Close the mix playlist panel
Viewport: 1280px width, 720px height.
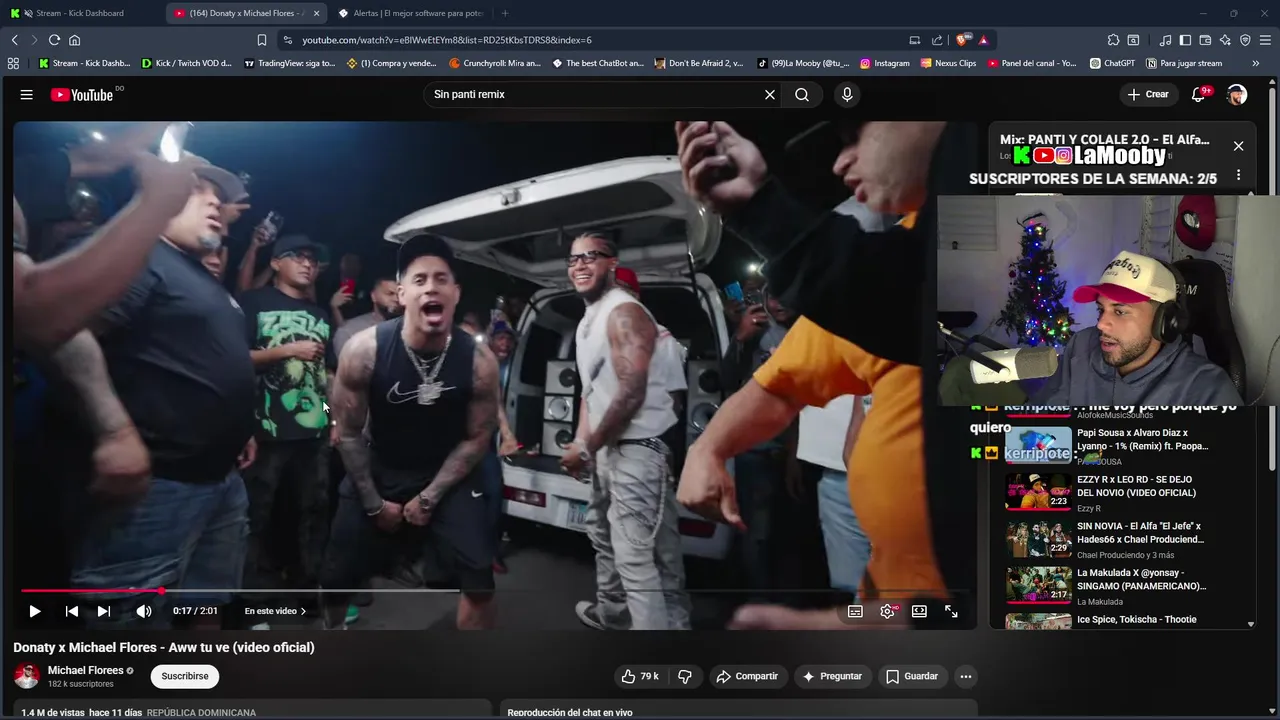[x=1238, y=146]
